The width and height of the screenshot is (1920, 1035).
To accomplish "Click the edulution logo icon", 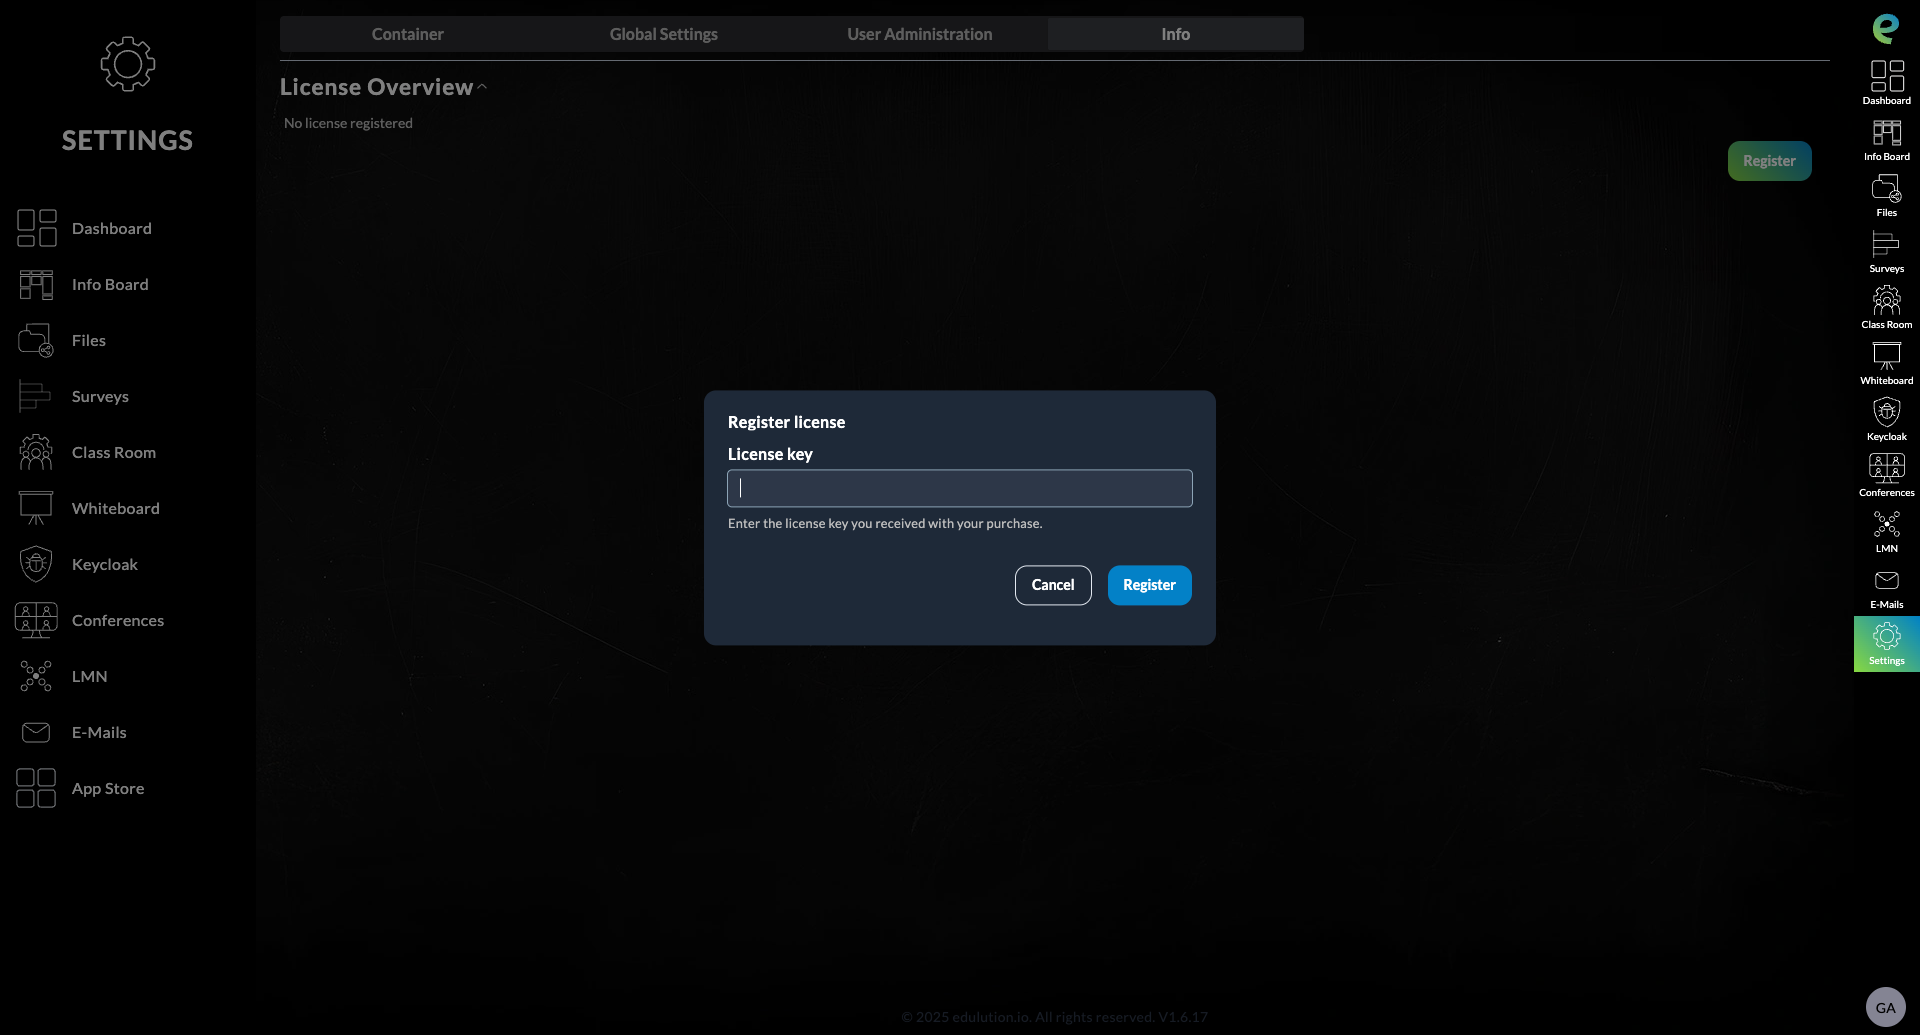I will coord(1886,28).
